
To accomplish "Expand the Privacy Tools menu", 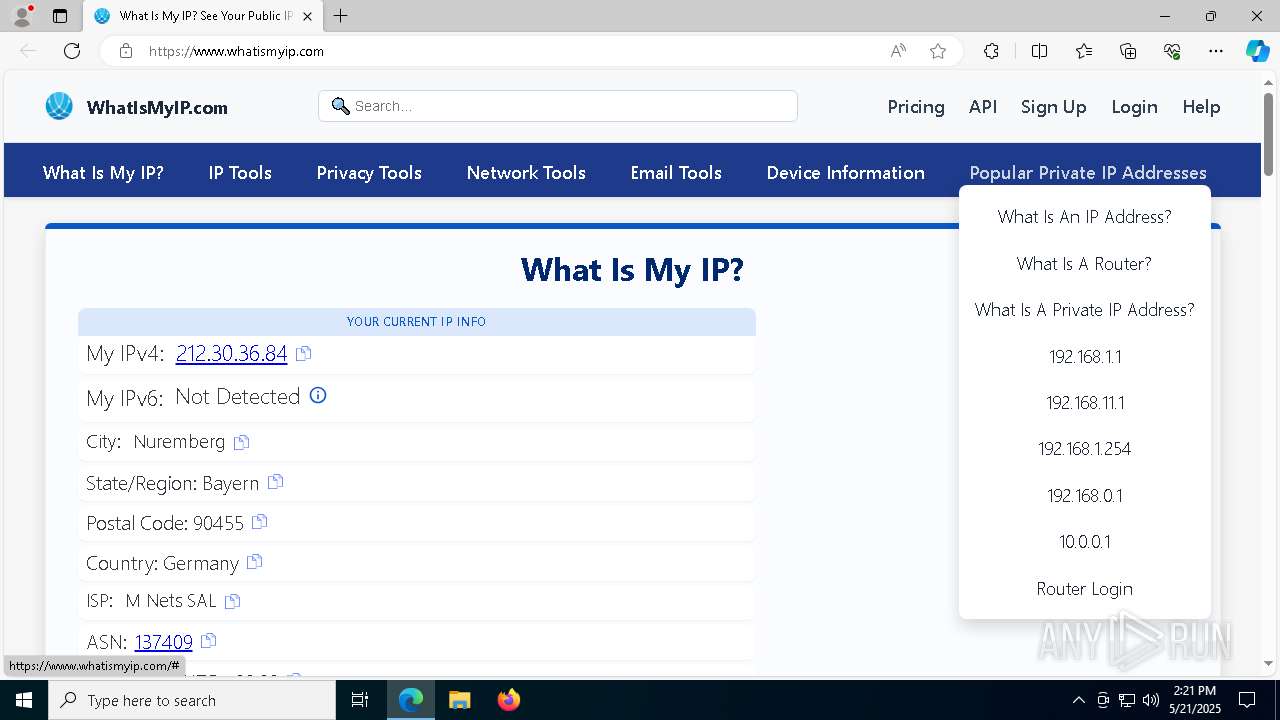I will (369, 173).
